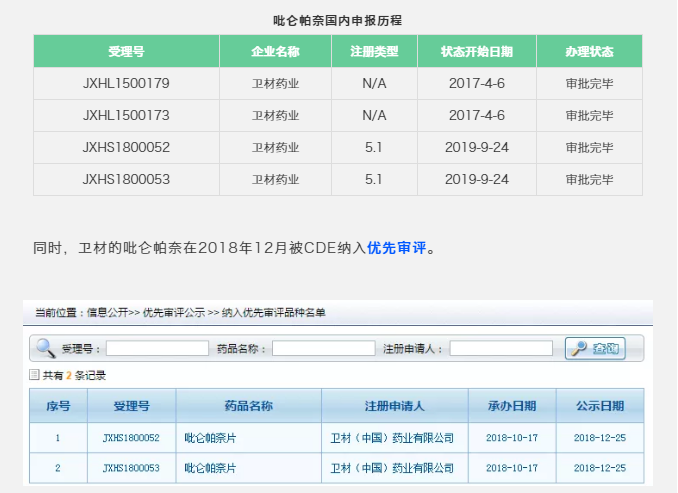The image size is (678, 493).
Task: Select the 注册申请人 input field
Action: [x=501, y=349]
